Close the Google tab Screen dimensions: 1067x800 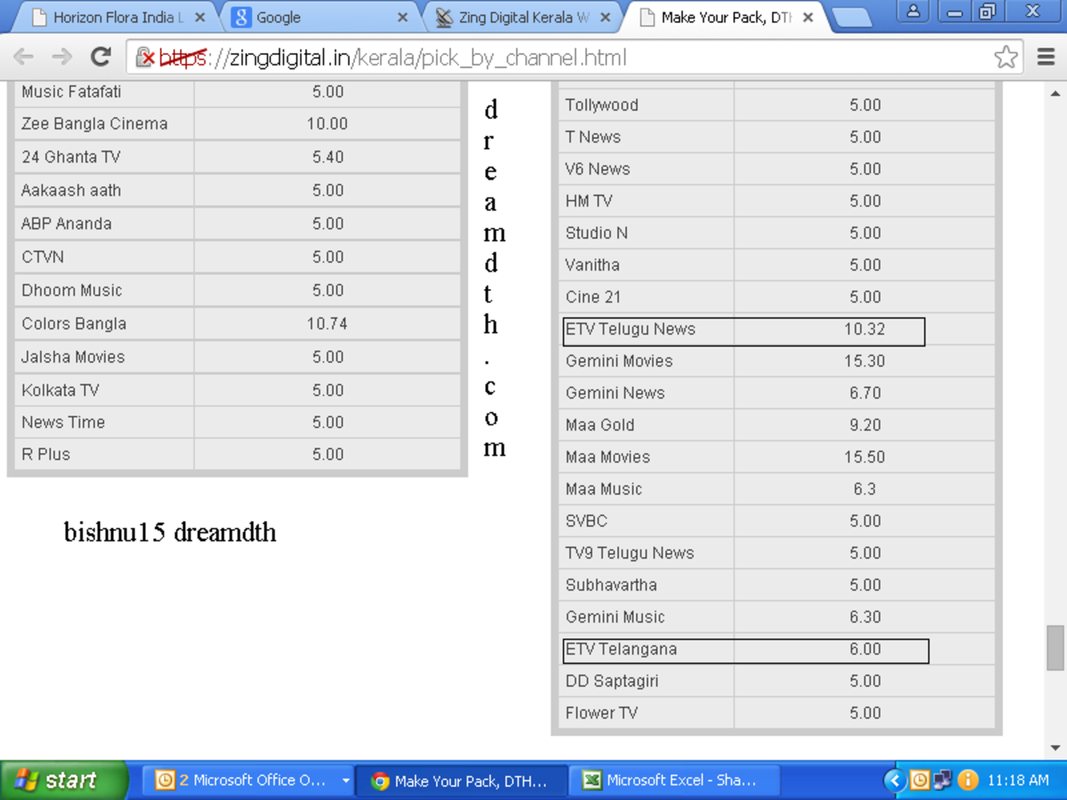click(x=402, y=18)
